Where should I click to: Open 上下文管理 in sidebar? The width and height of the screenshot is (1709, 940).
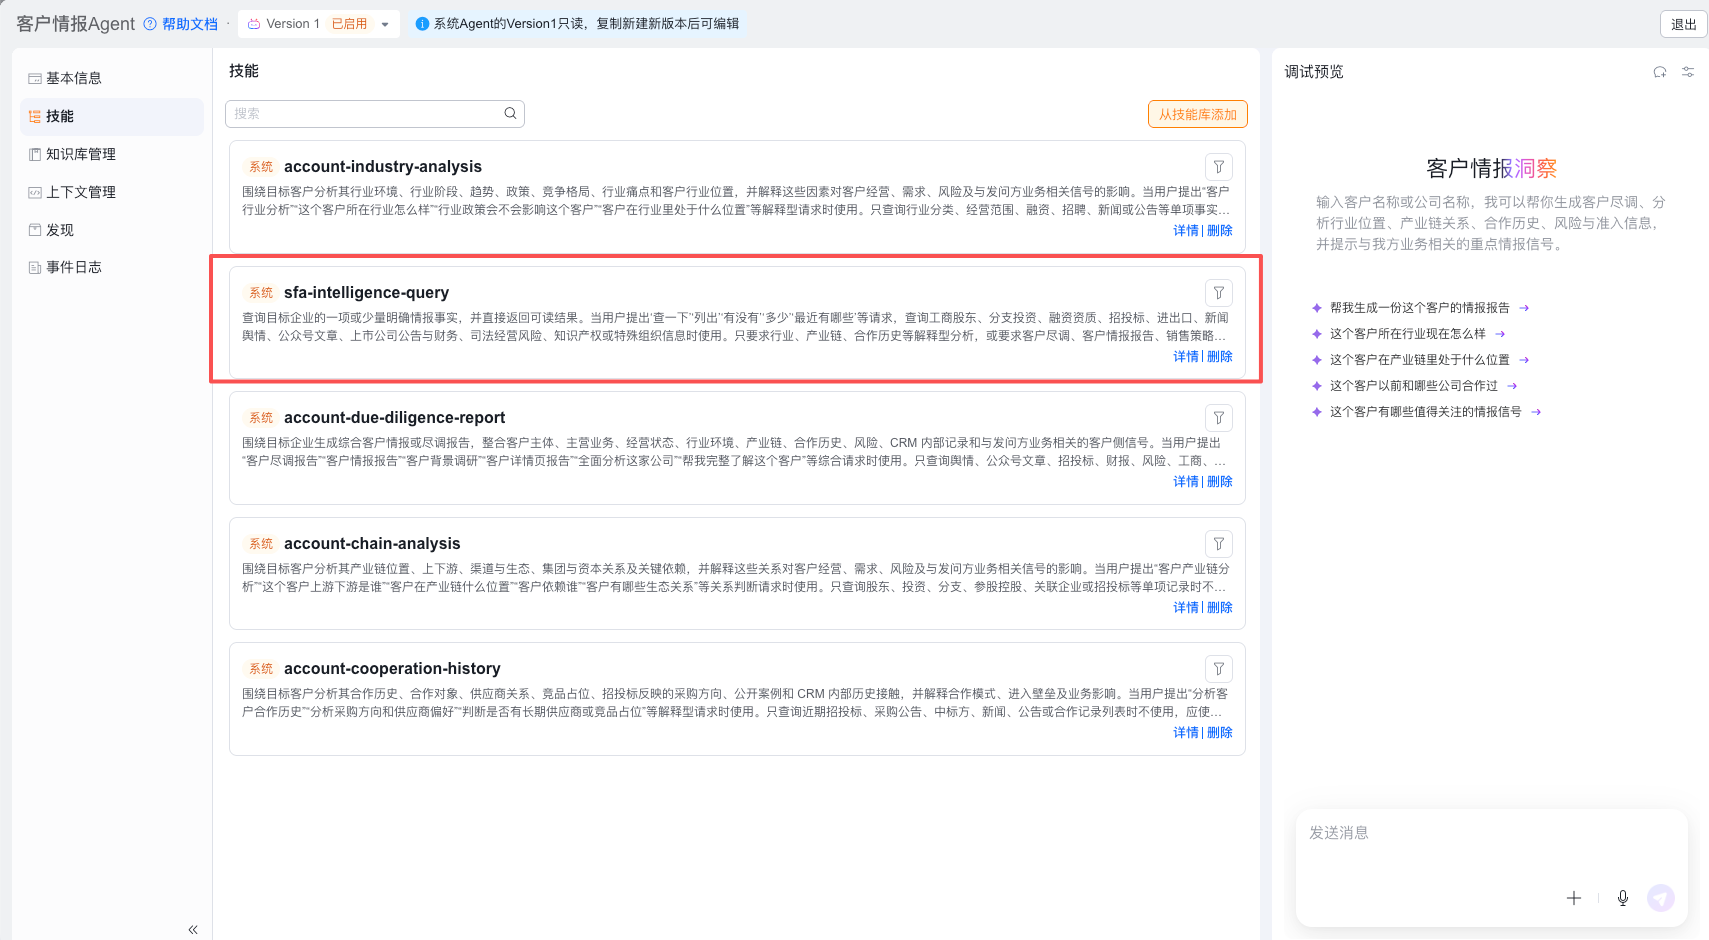[112, 192]
